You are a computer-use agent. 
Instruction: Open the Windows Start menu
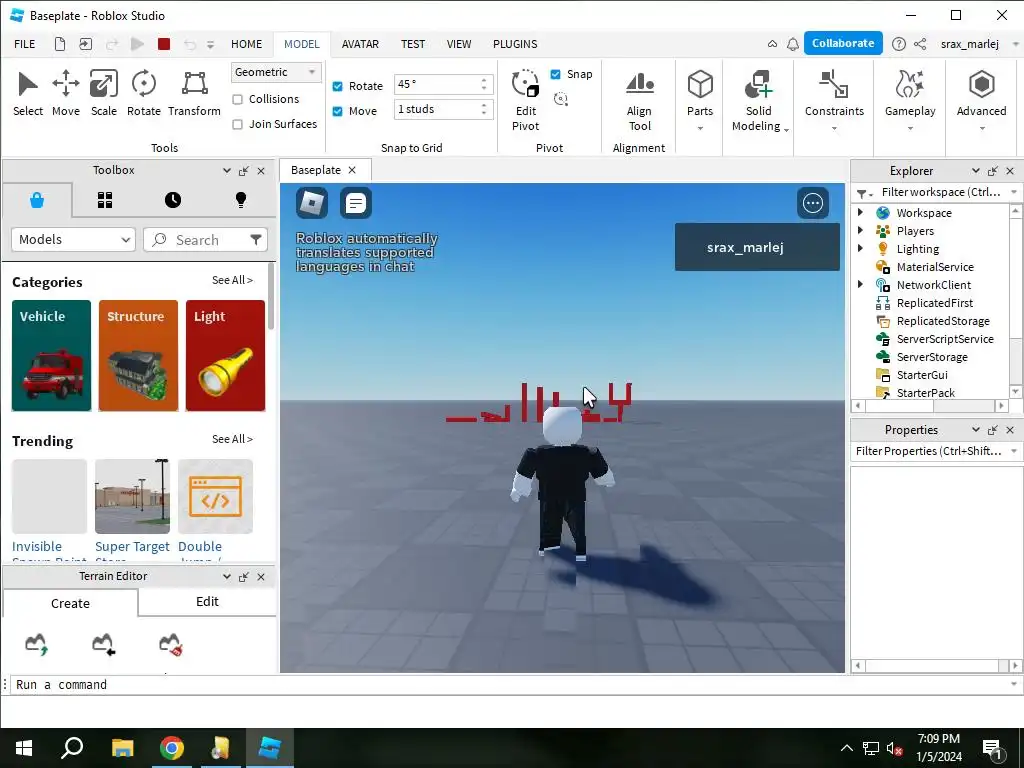click(x=24, y=748)
